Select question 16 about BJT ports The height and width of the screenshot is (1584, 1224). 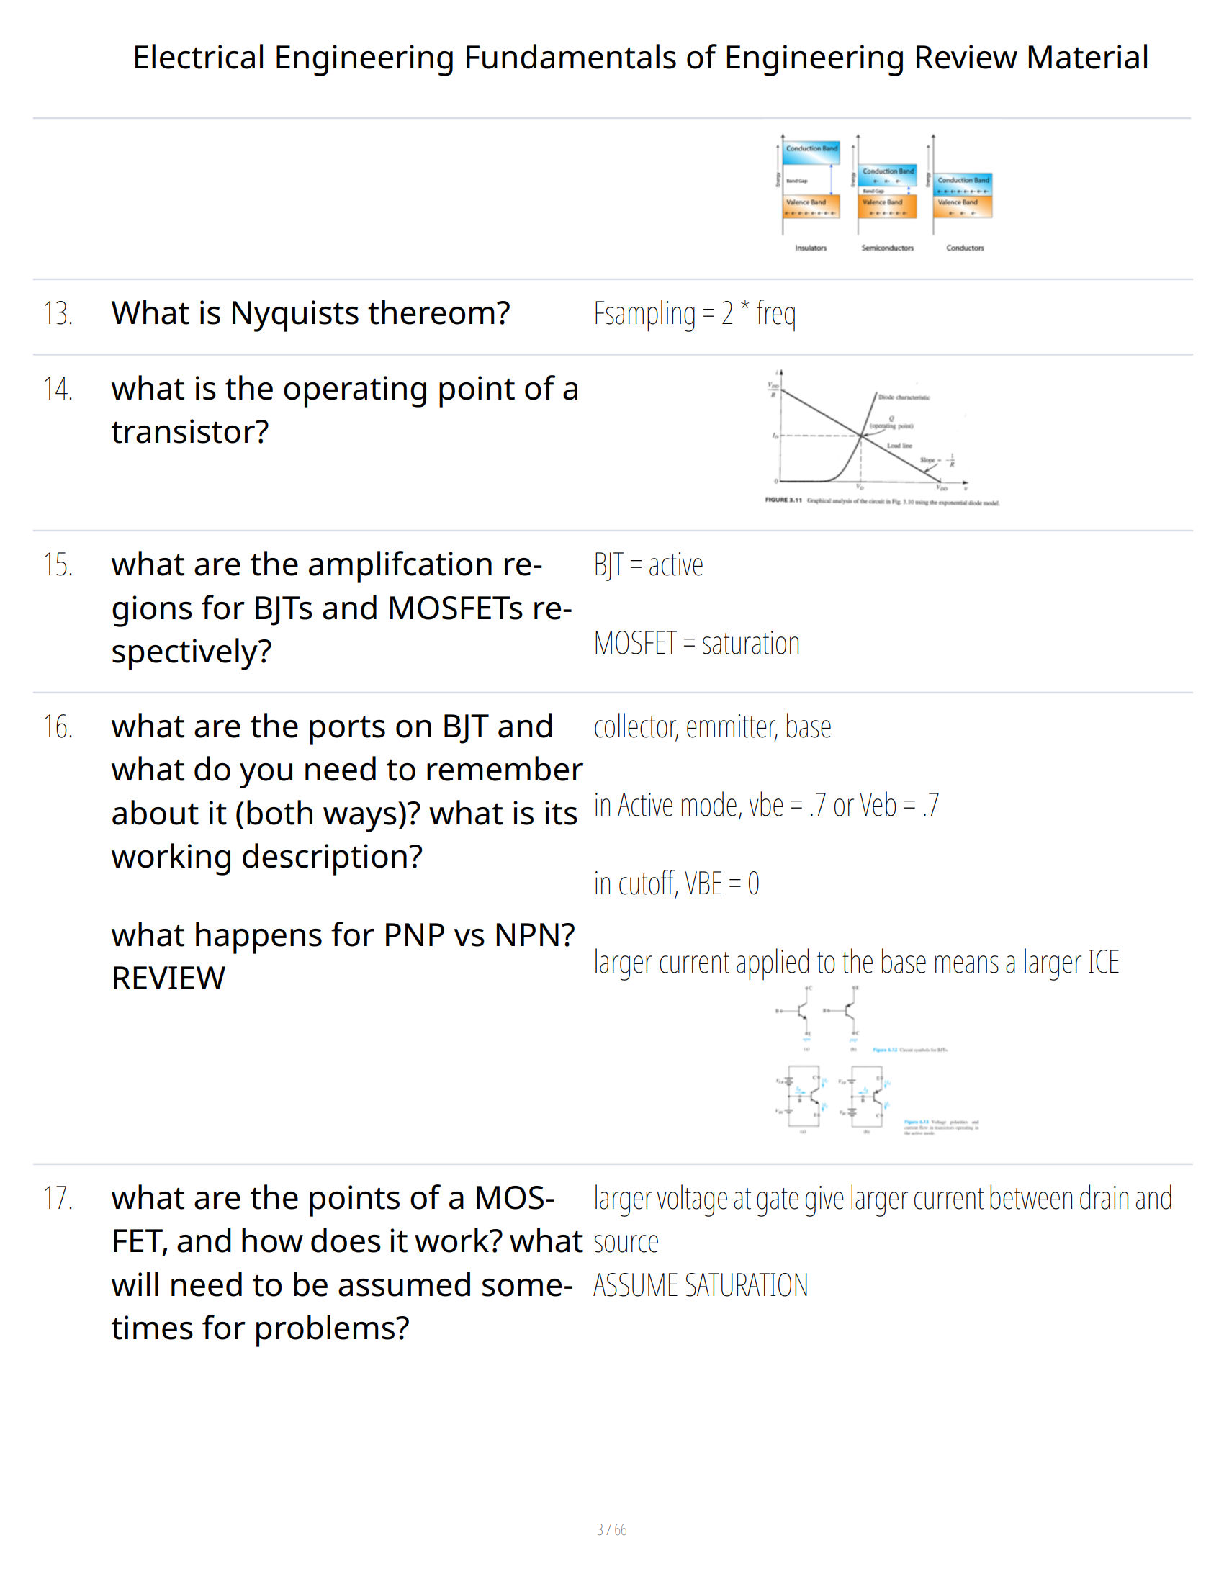pos(346,791)
